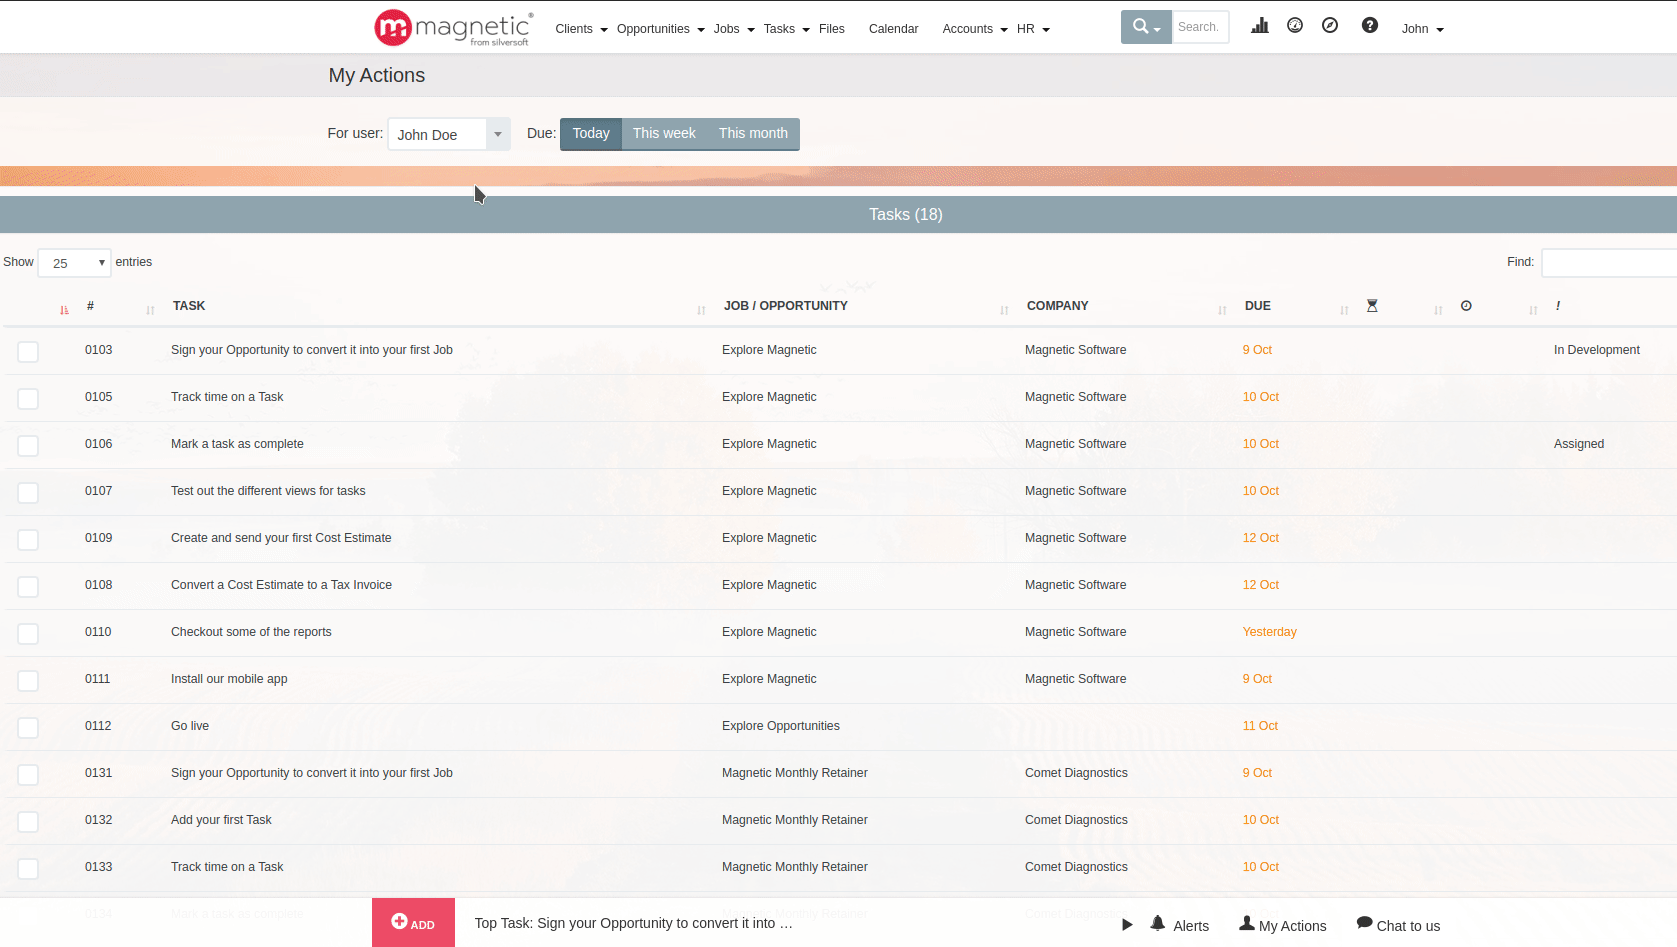The width and height of the screenshot is (1677, 947).
Task: Click the time tracker clock icon
Action: click(1295, 26)
